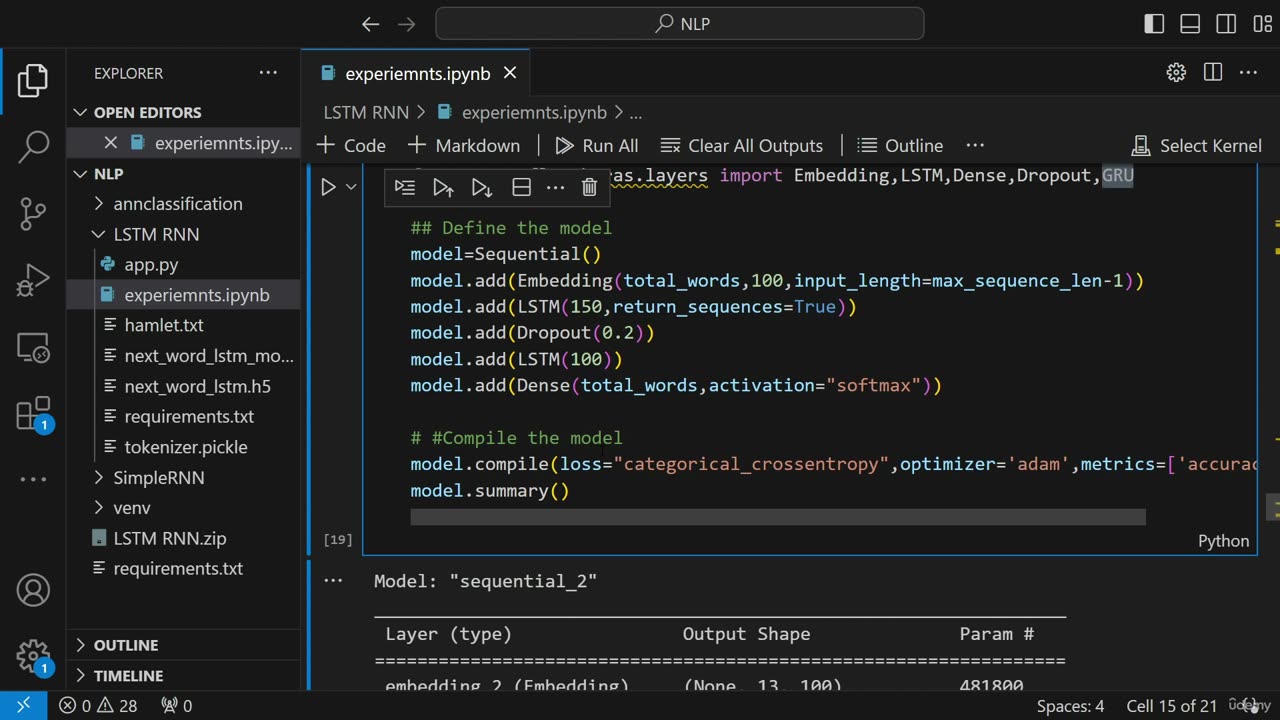The width and height of the screenshot is (1280, 720).
Task: Open the Accounts menu
Action: pos(33,590)
